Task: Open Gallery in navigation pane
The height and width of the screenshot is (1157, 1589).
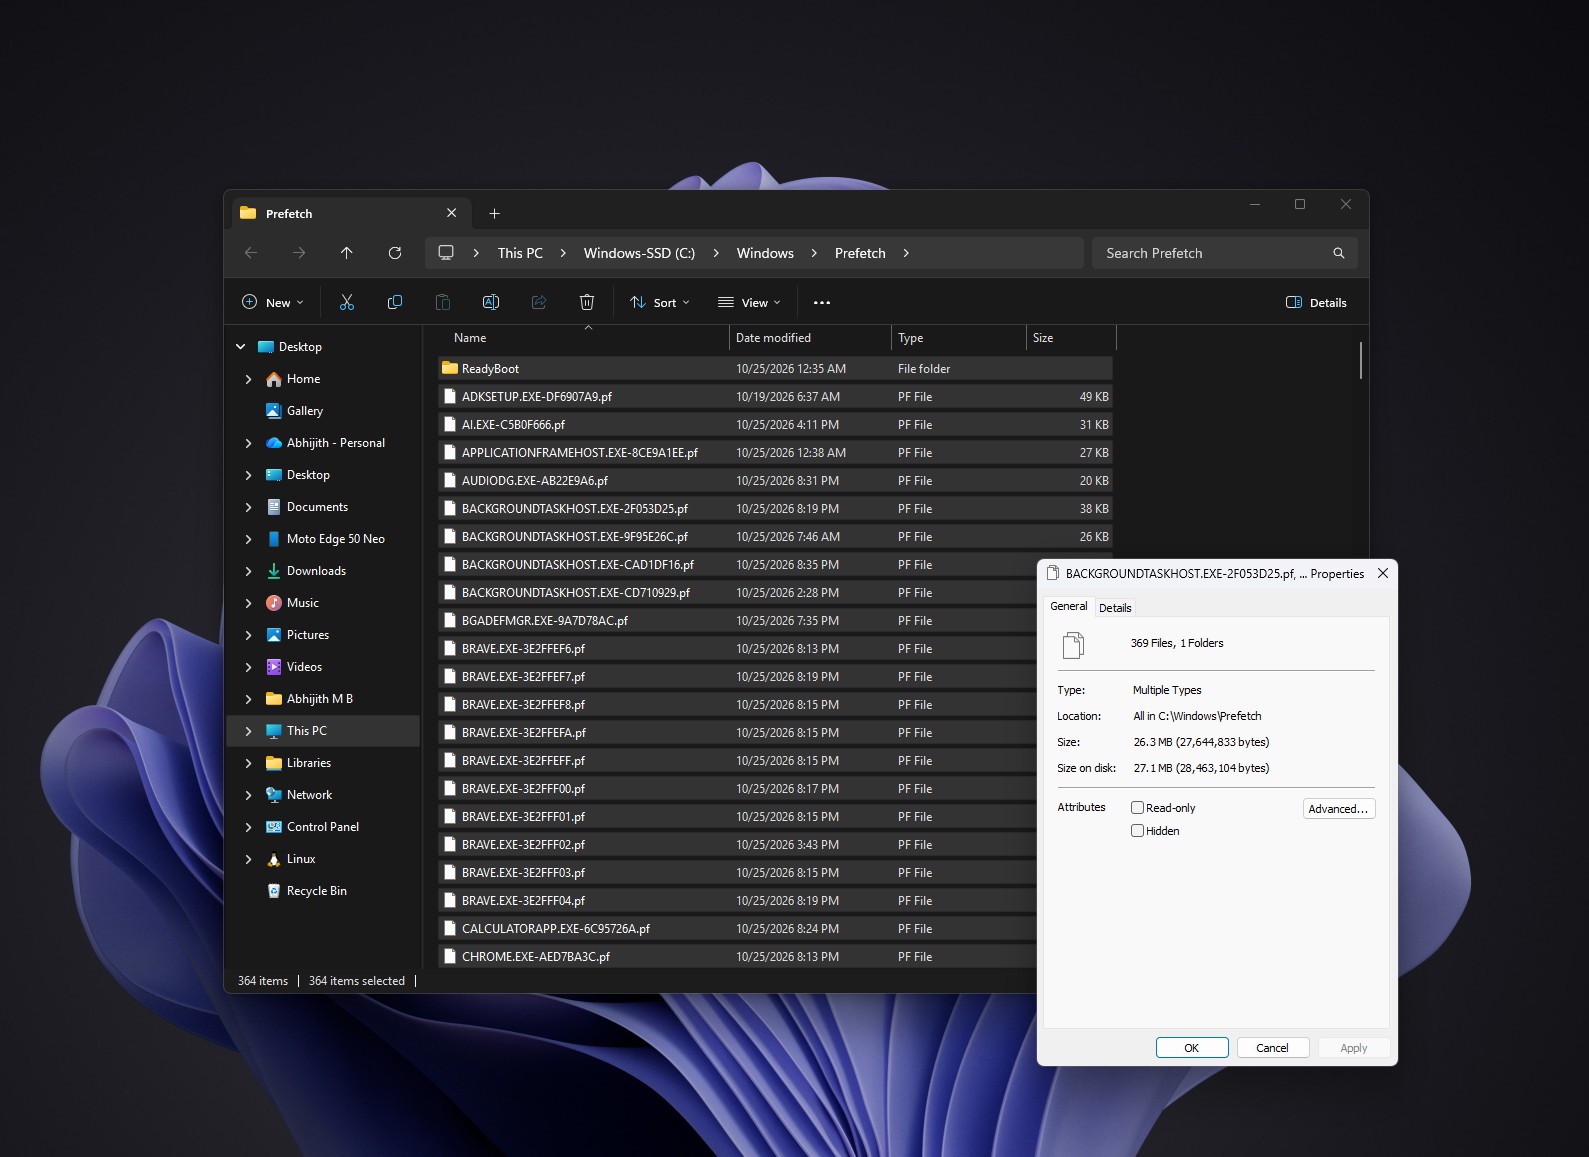Action: [304, 411]
